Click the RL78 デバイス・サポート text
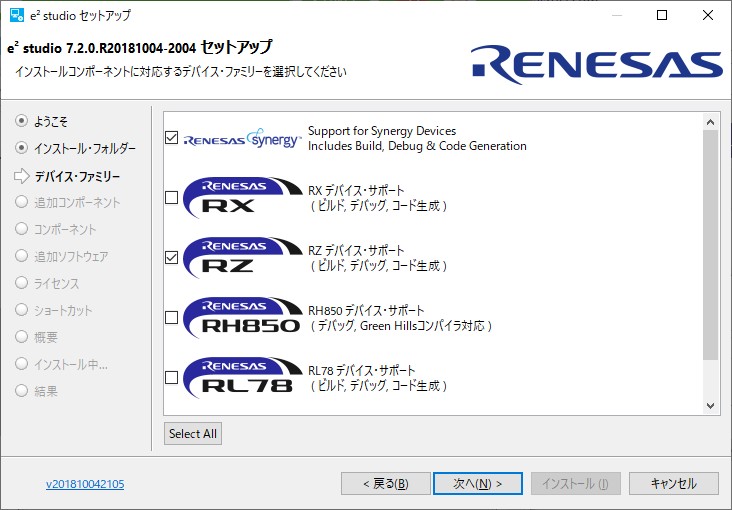732x510 pixels. point(361,370)
